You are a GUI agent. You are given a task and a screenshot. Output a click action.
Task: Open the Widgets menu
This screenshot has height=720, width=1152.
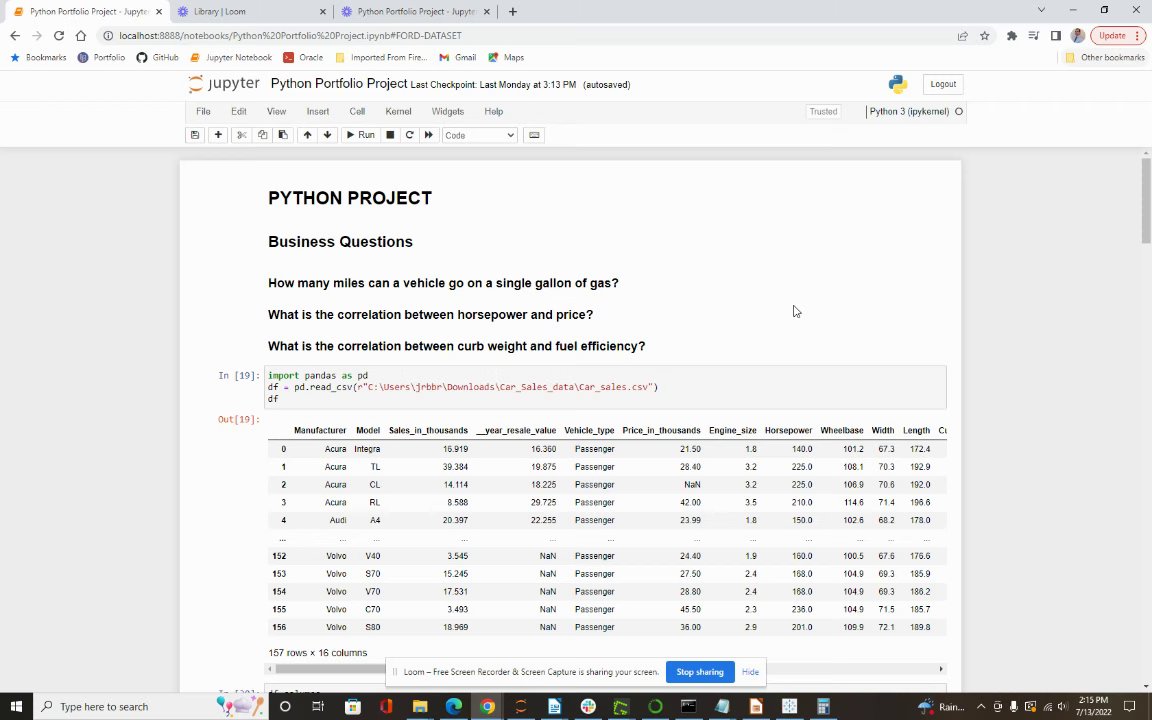pos(447,112)
